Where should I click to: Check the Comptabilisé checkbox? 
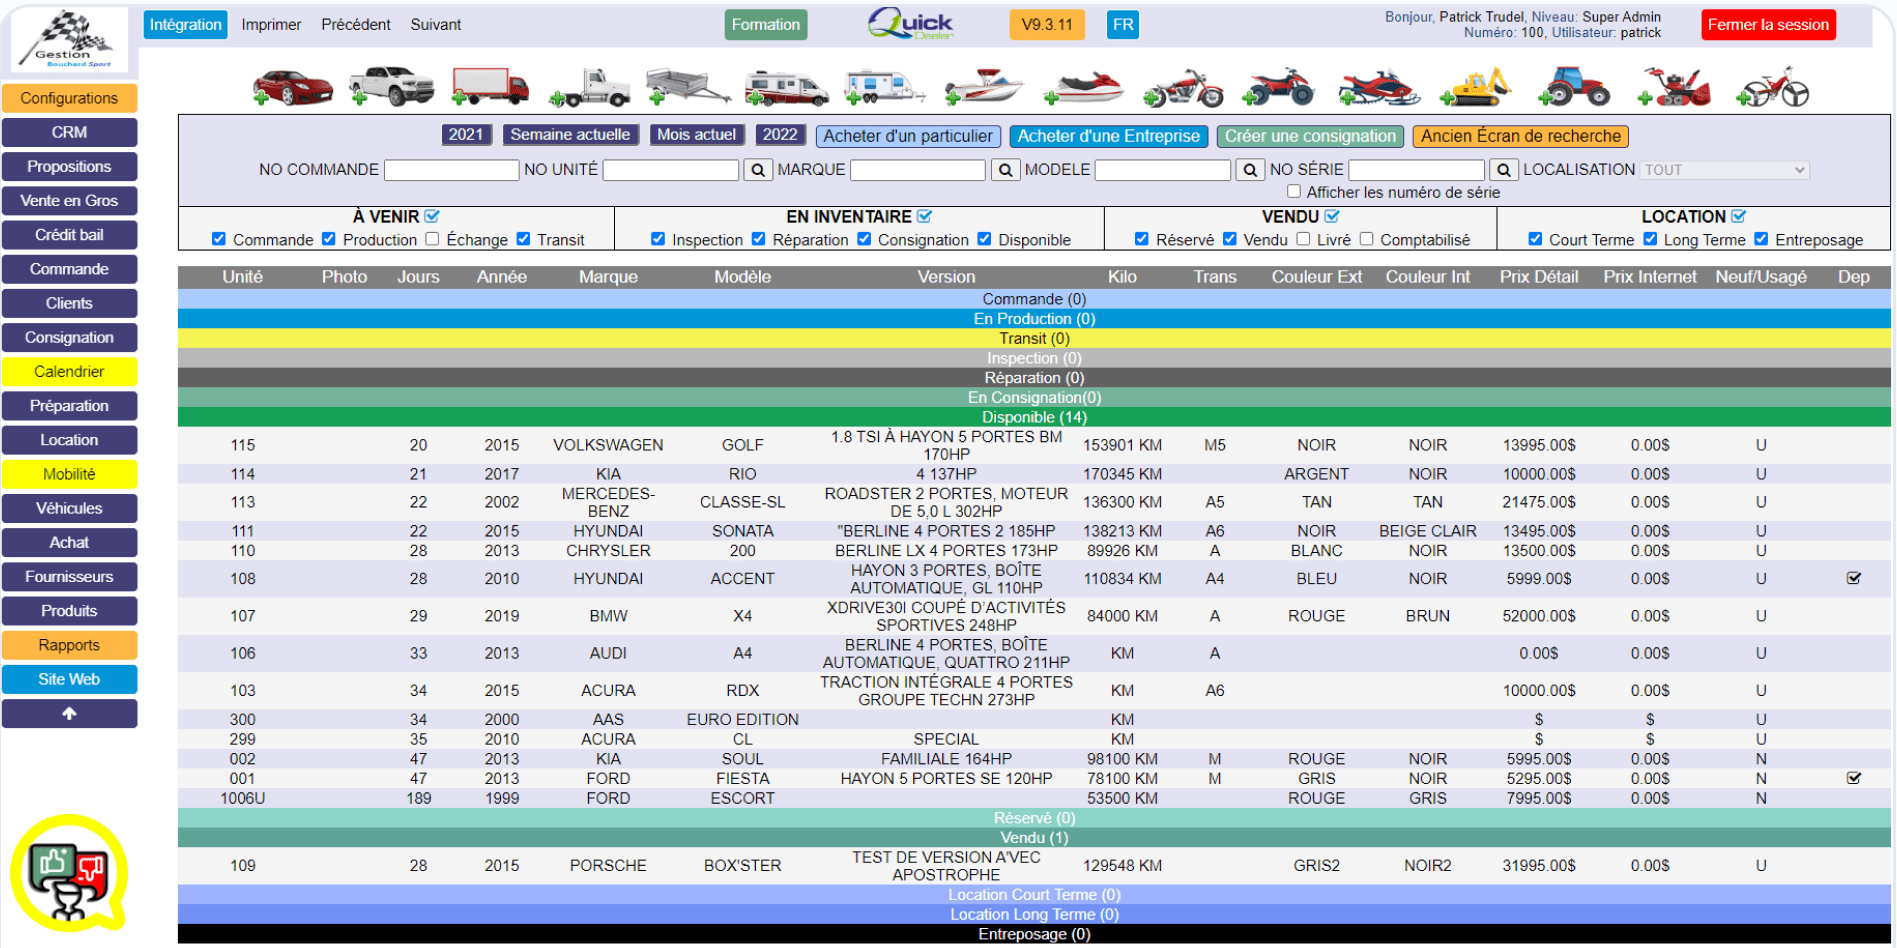(x=1366, y=239)
